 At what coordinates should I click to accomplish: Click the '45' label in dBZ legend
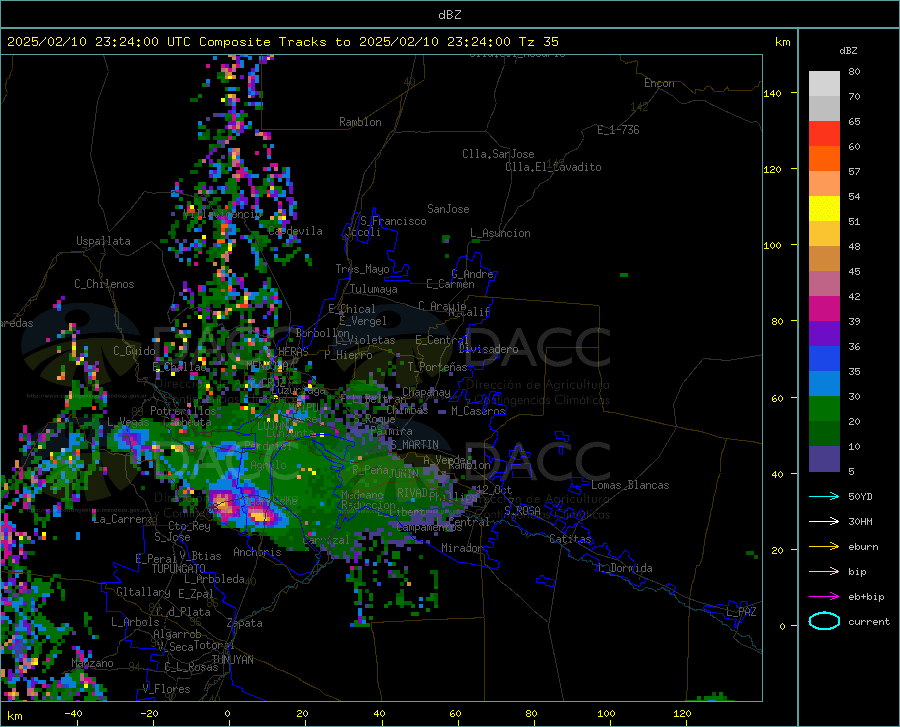pyautogui.click(x=854, y=271)
